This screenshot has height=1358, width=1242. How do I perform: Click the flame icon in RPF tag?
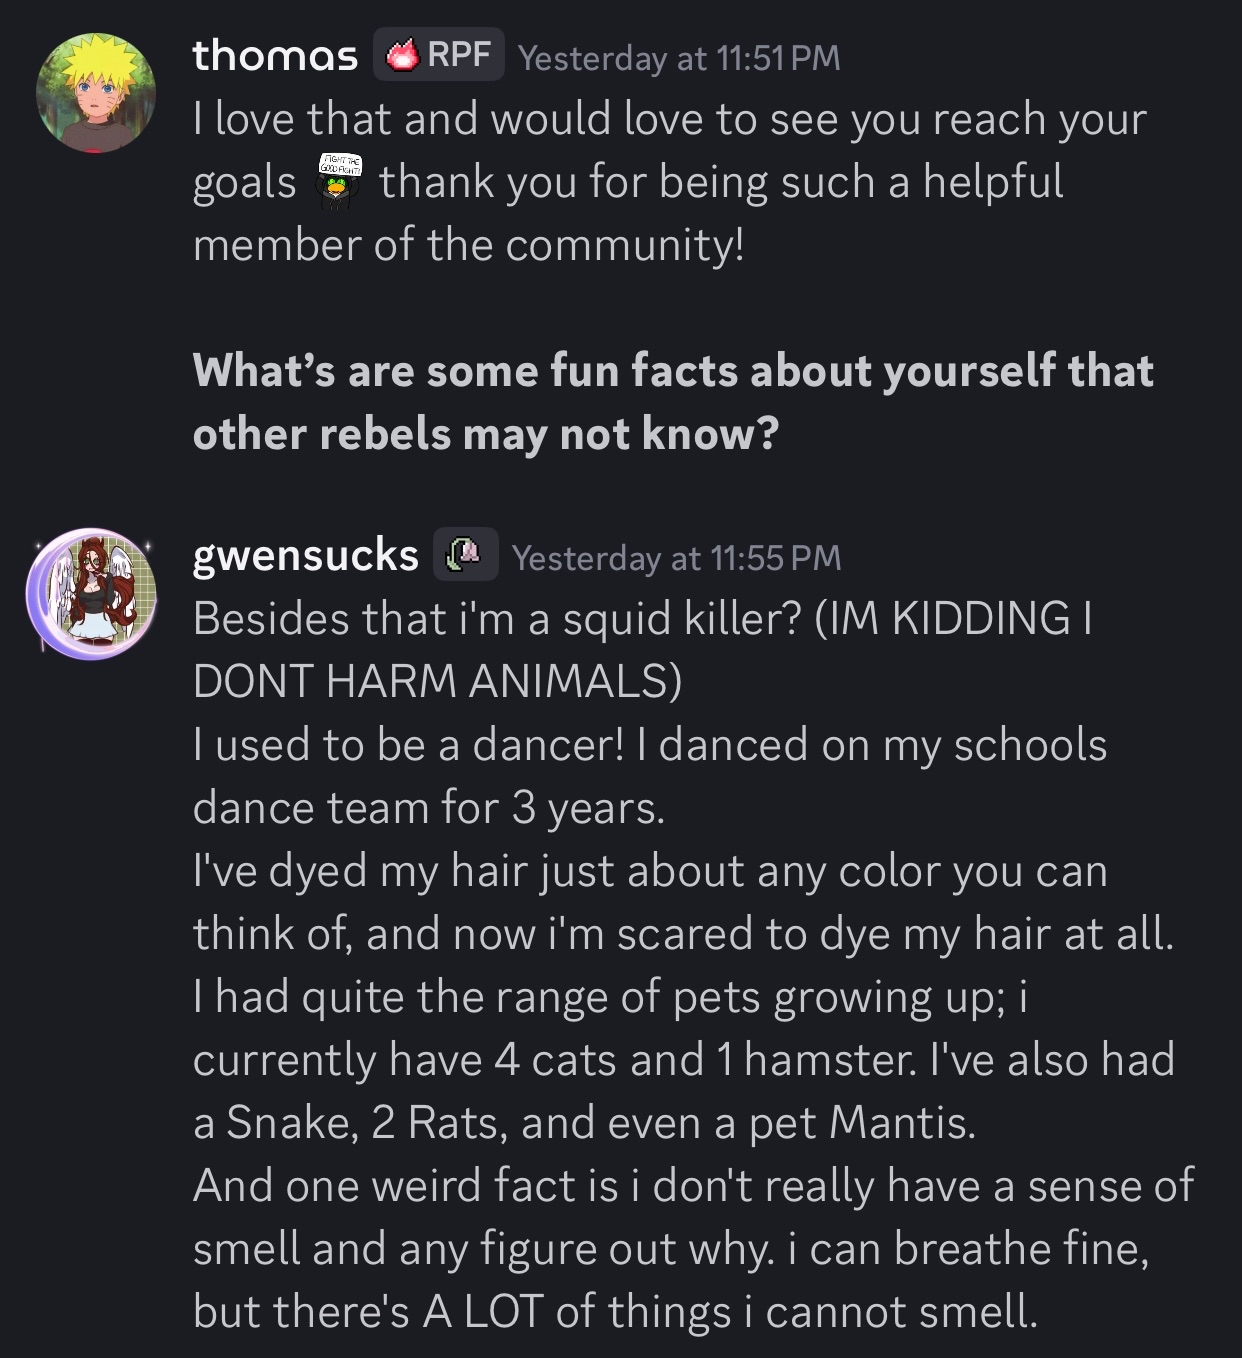(402, 55)
